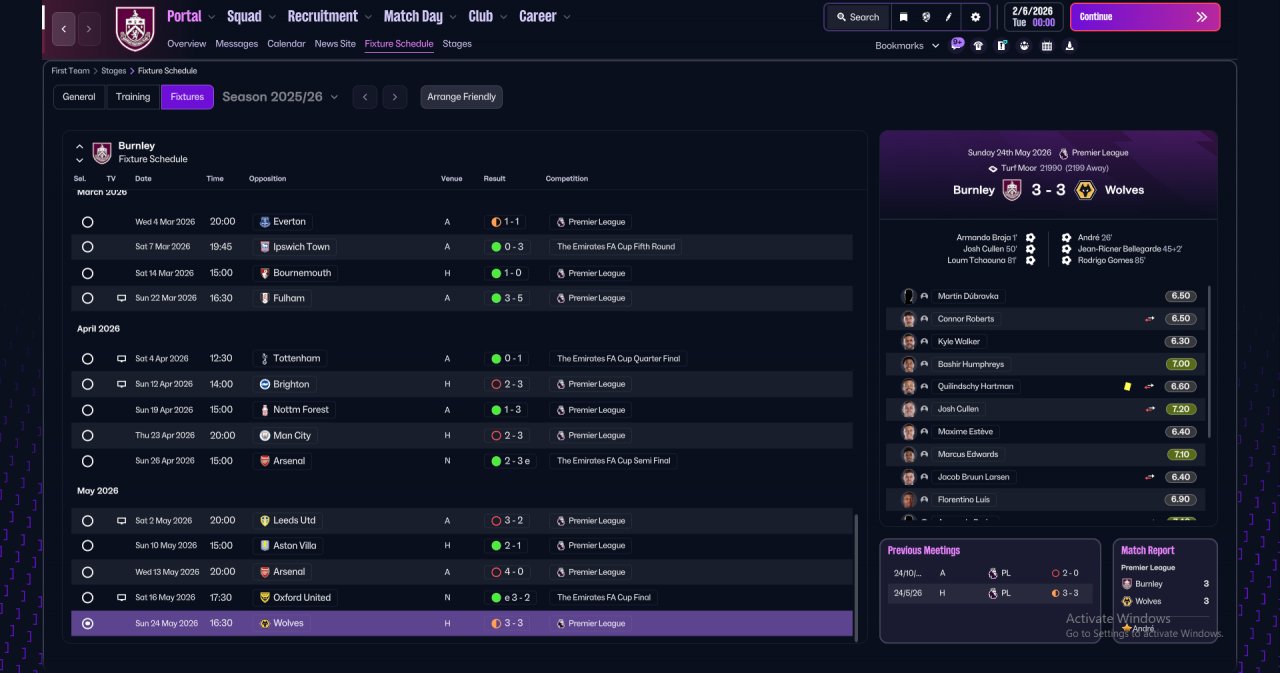Click the Everton club crest icon

(x=264, y=222)
